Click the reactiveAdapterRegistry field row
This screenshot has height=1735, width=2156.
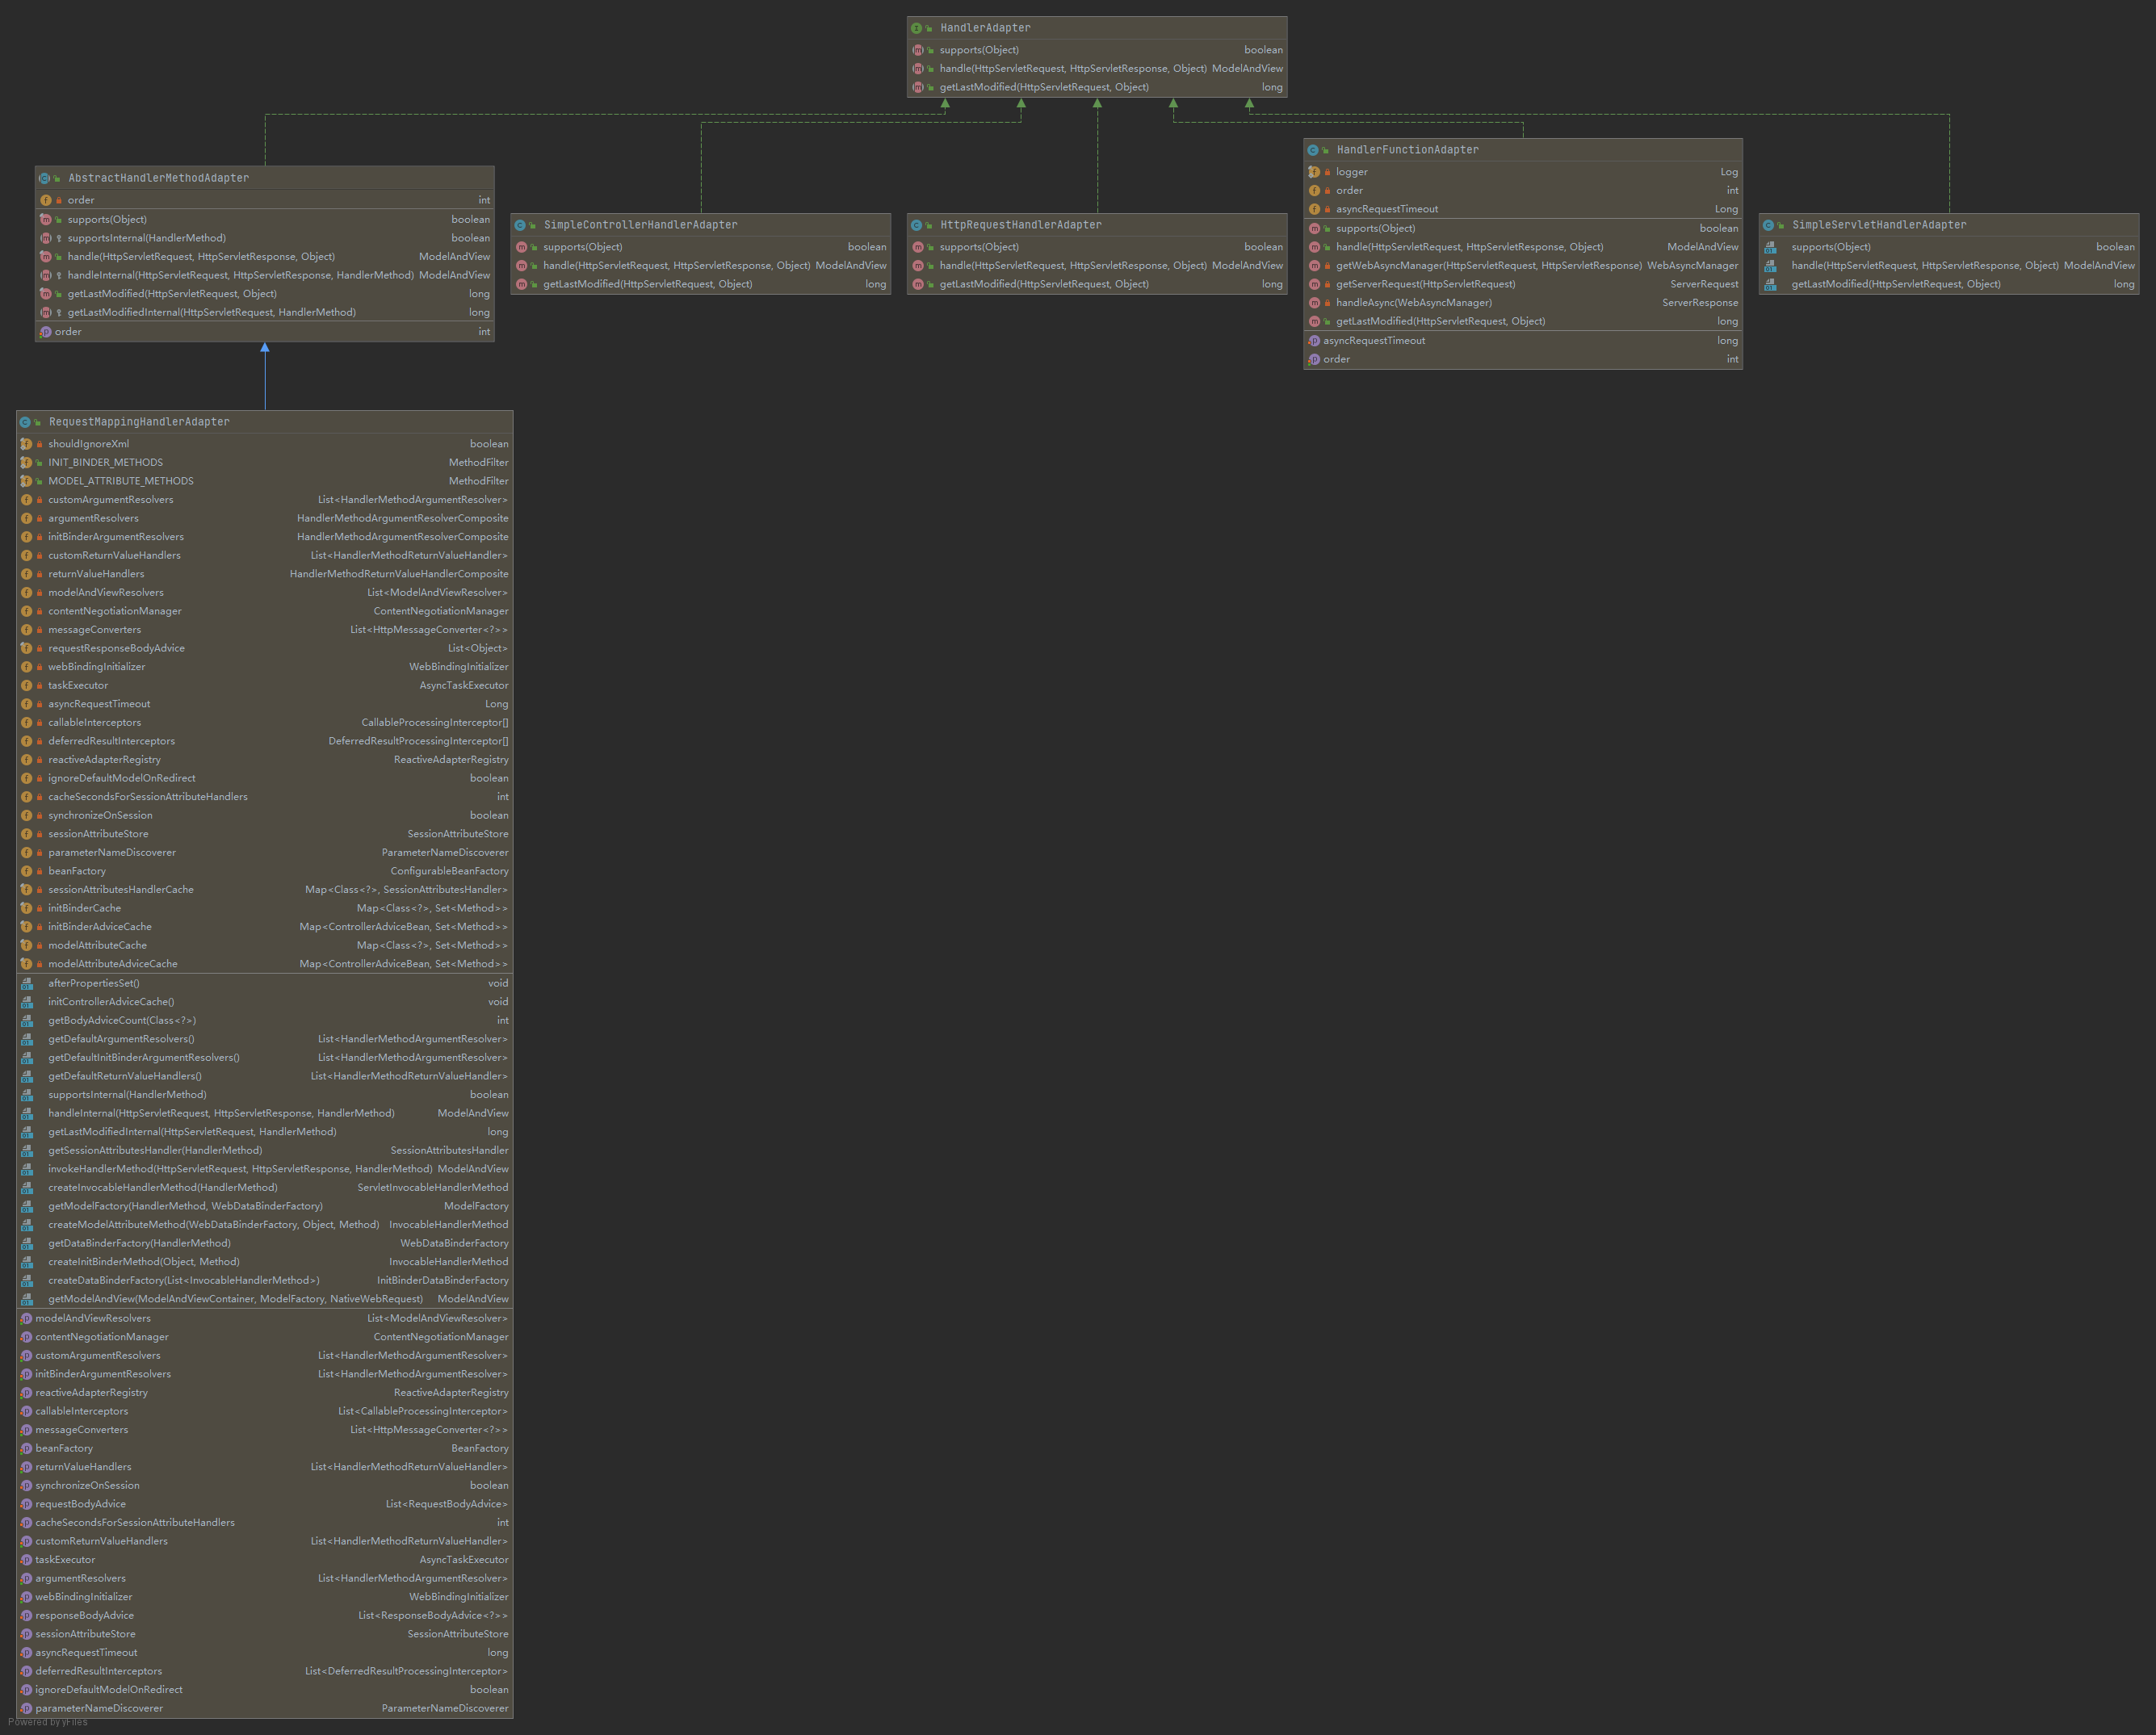coord(265,760)
